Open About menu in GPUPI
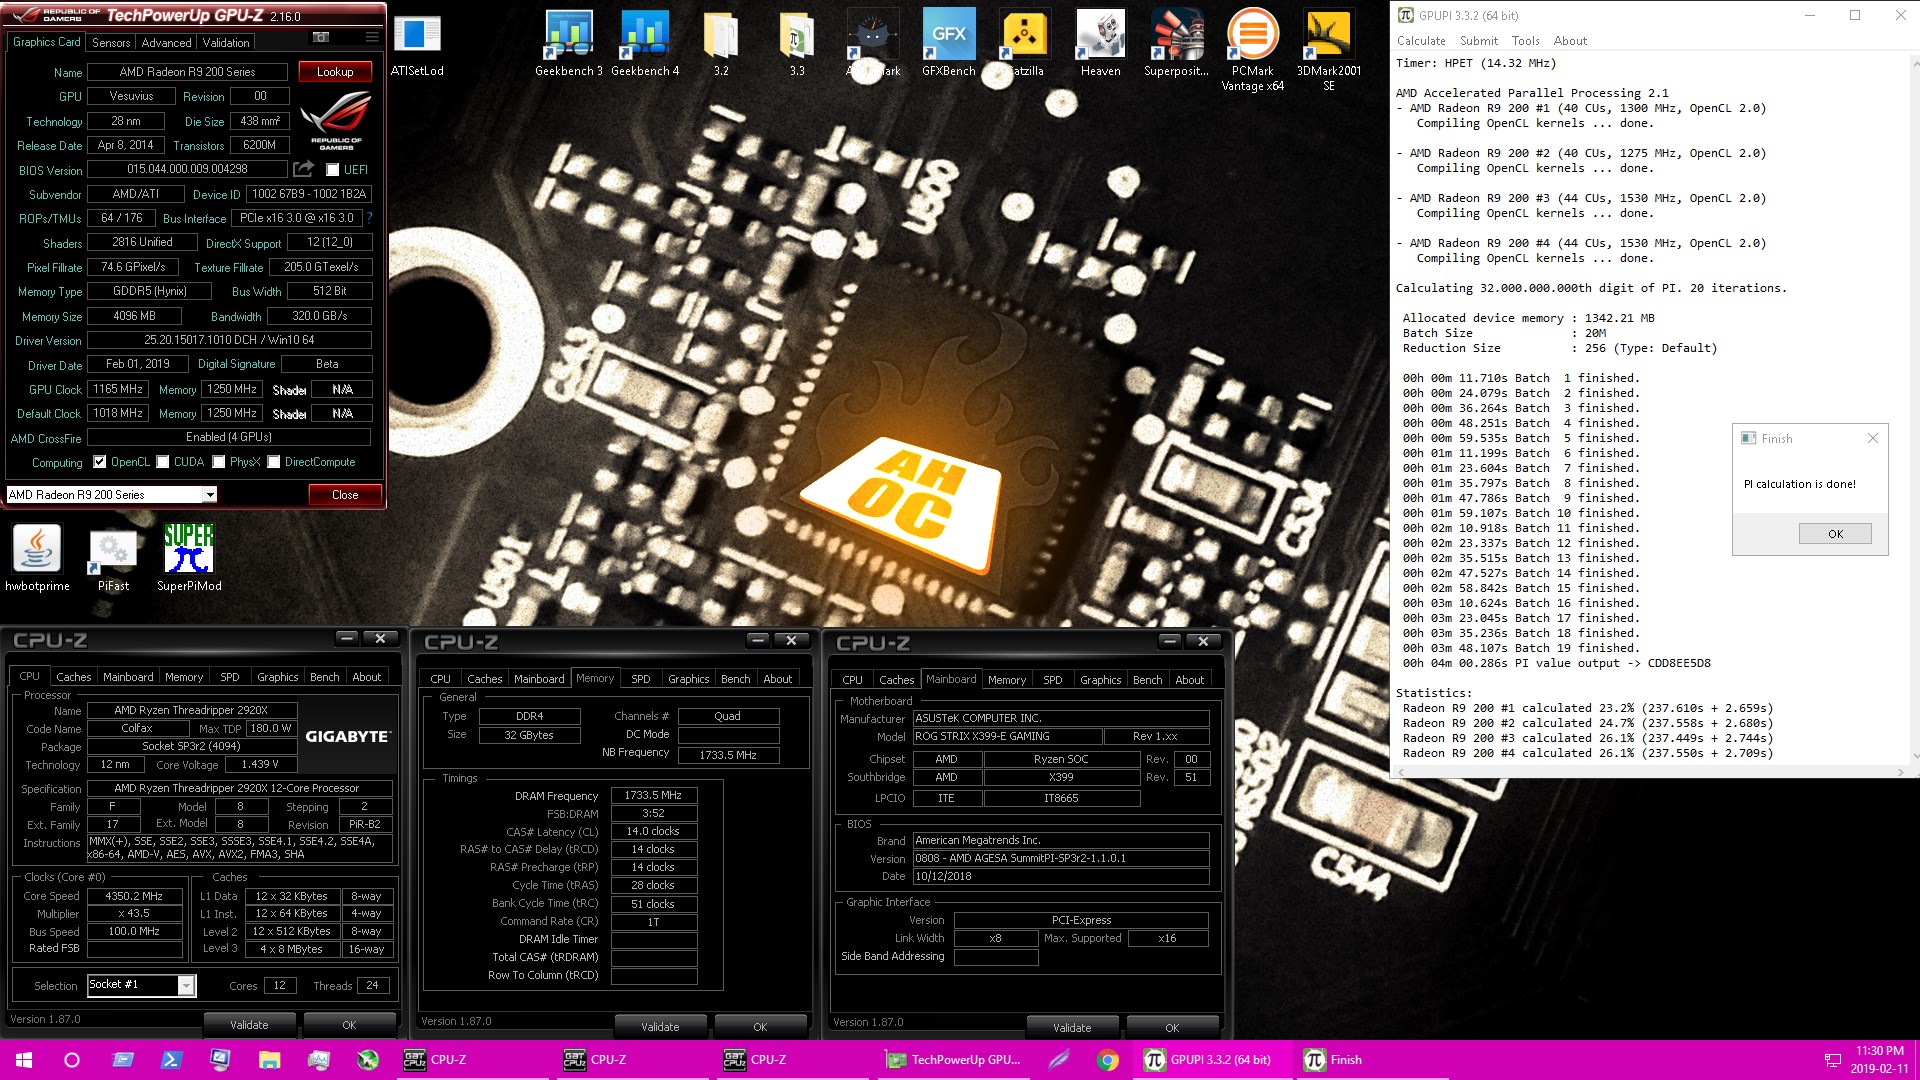1920x1080 pixels. coord(1570,41)
